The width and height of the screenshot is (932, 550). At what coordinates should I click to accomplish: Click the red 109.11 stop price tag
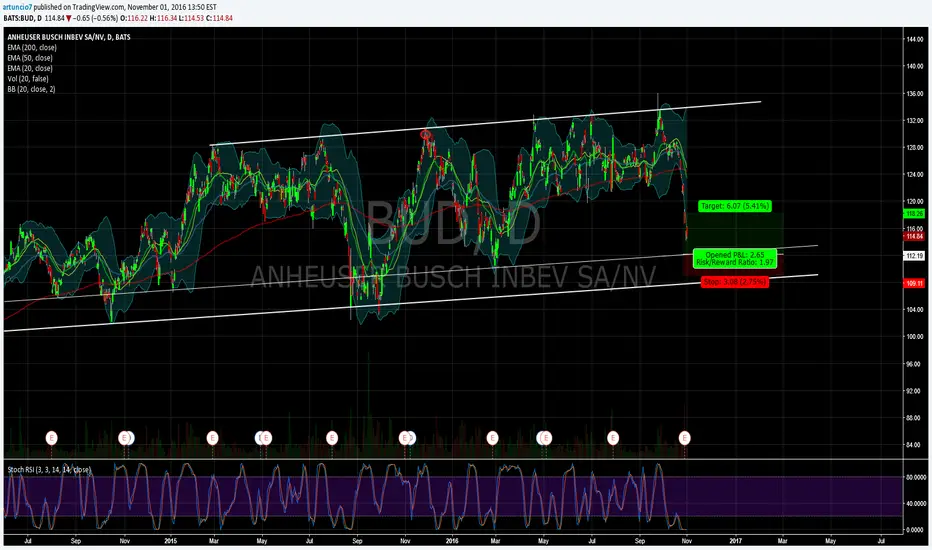(914, 284)
